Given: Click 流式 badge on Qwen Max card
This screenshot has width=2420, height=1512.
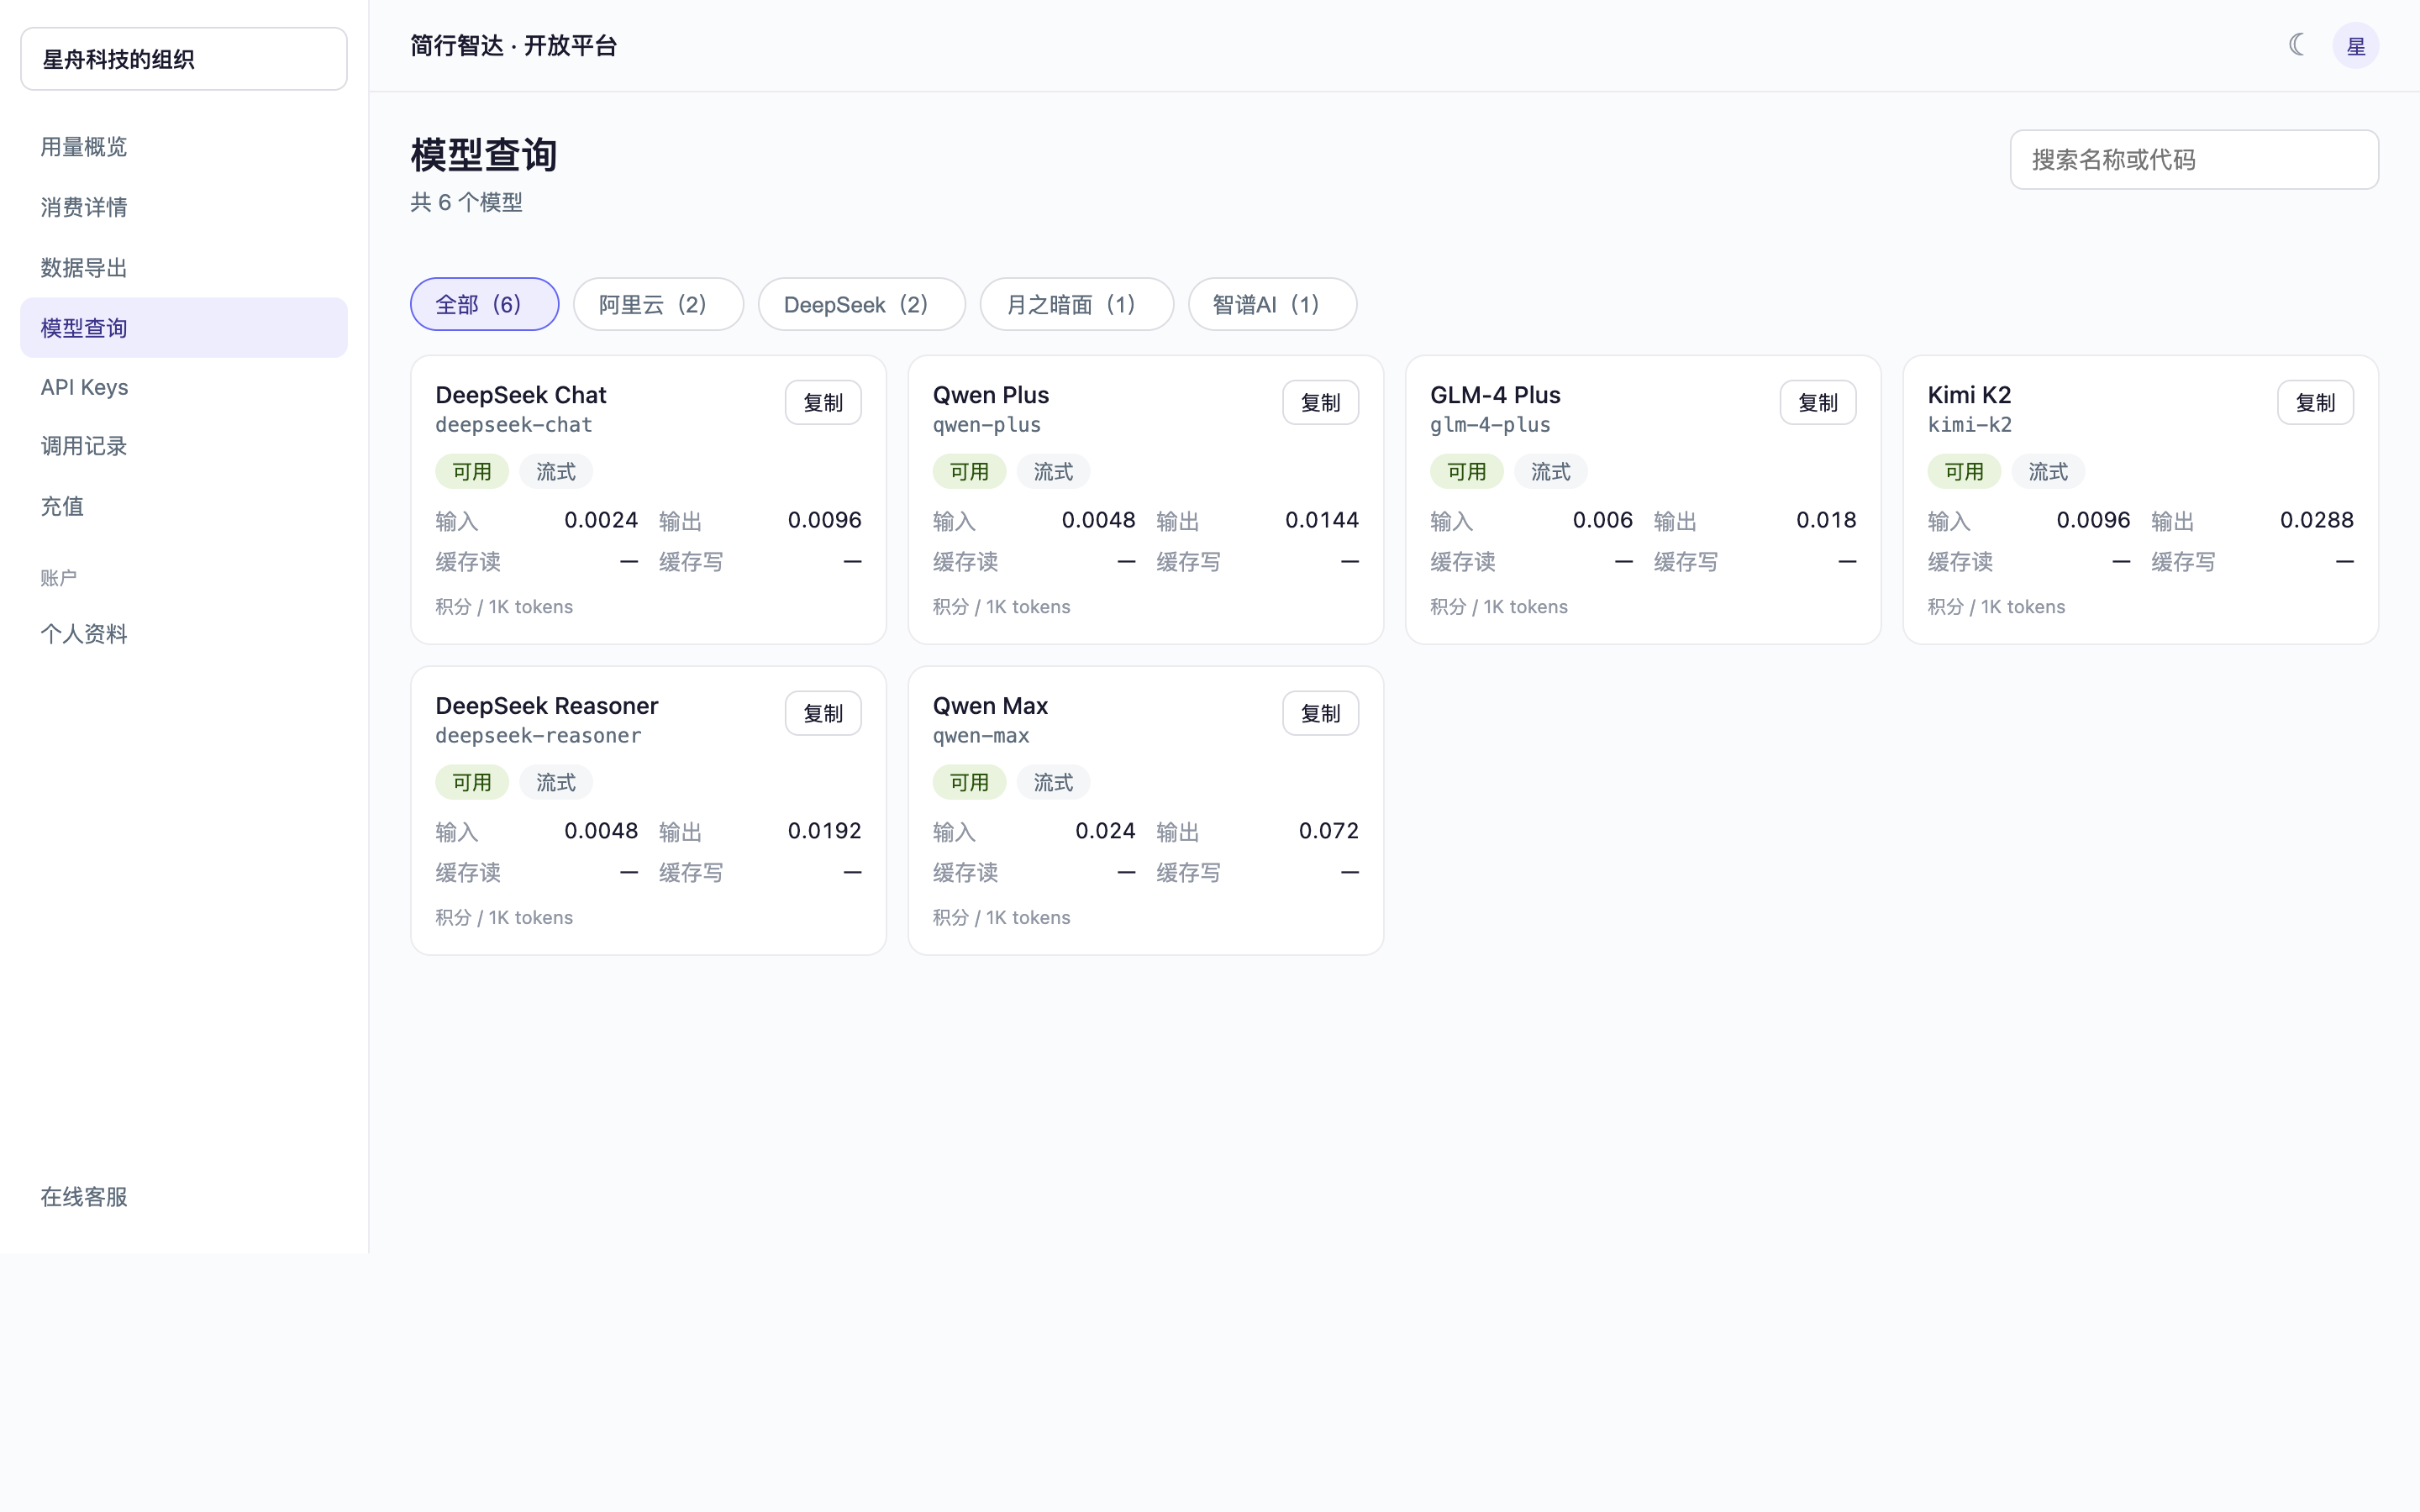Looking at the screenshot, I should coord(1053,783).
